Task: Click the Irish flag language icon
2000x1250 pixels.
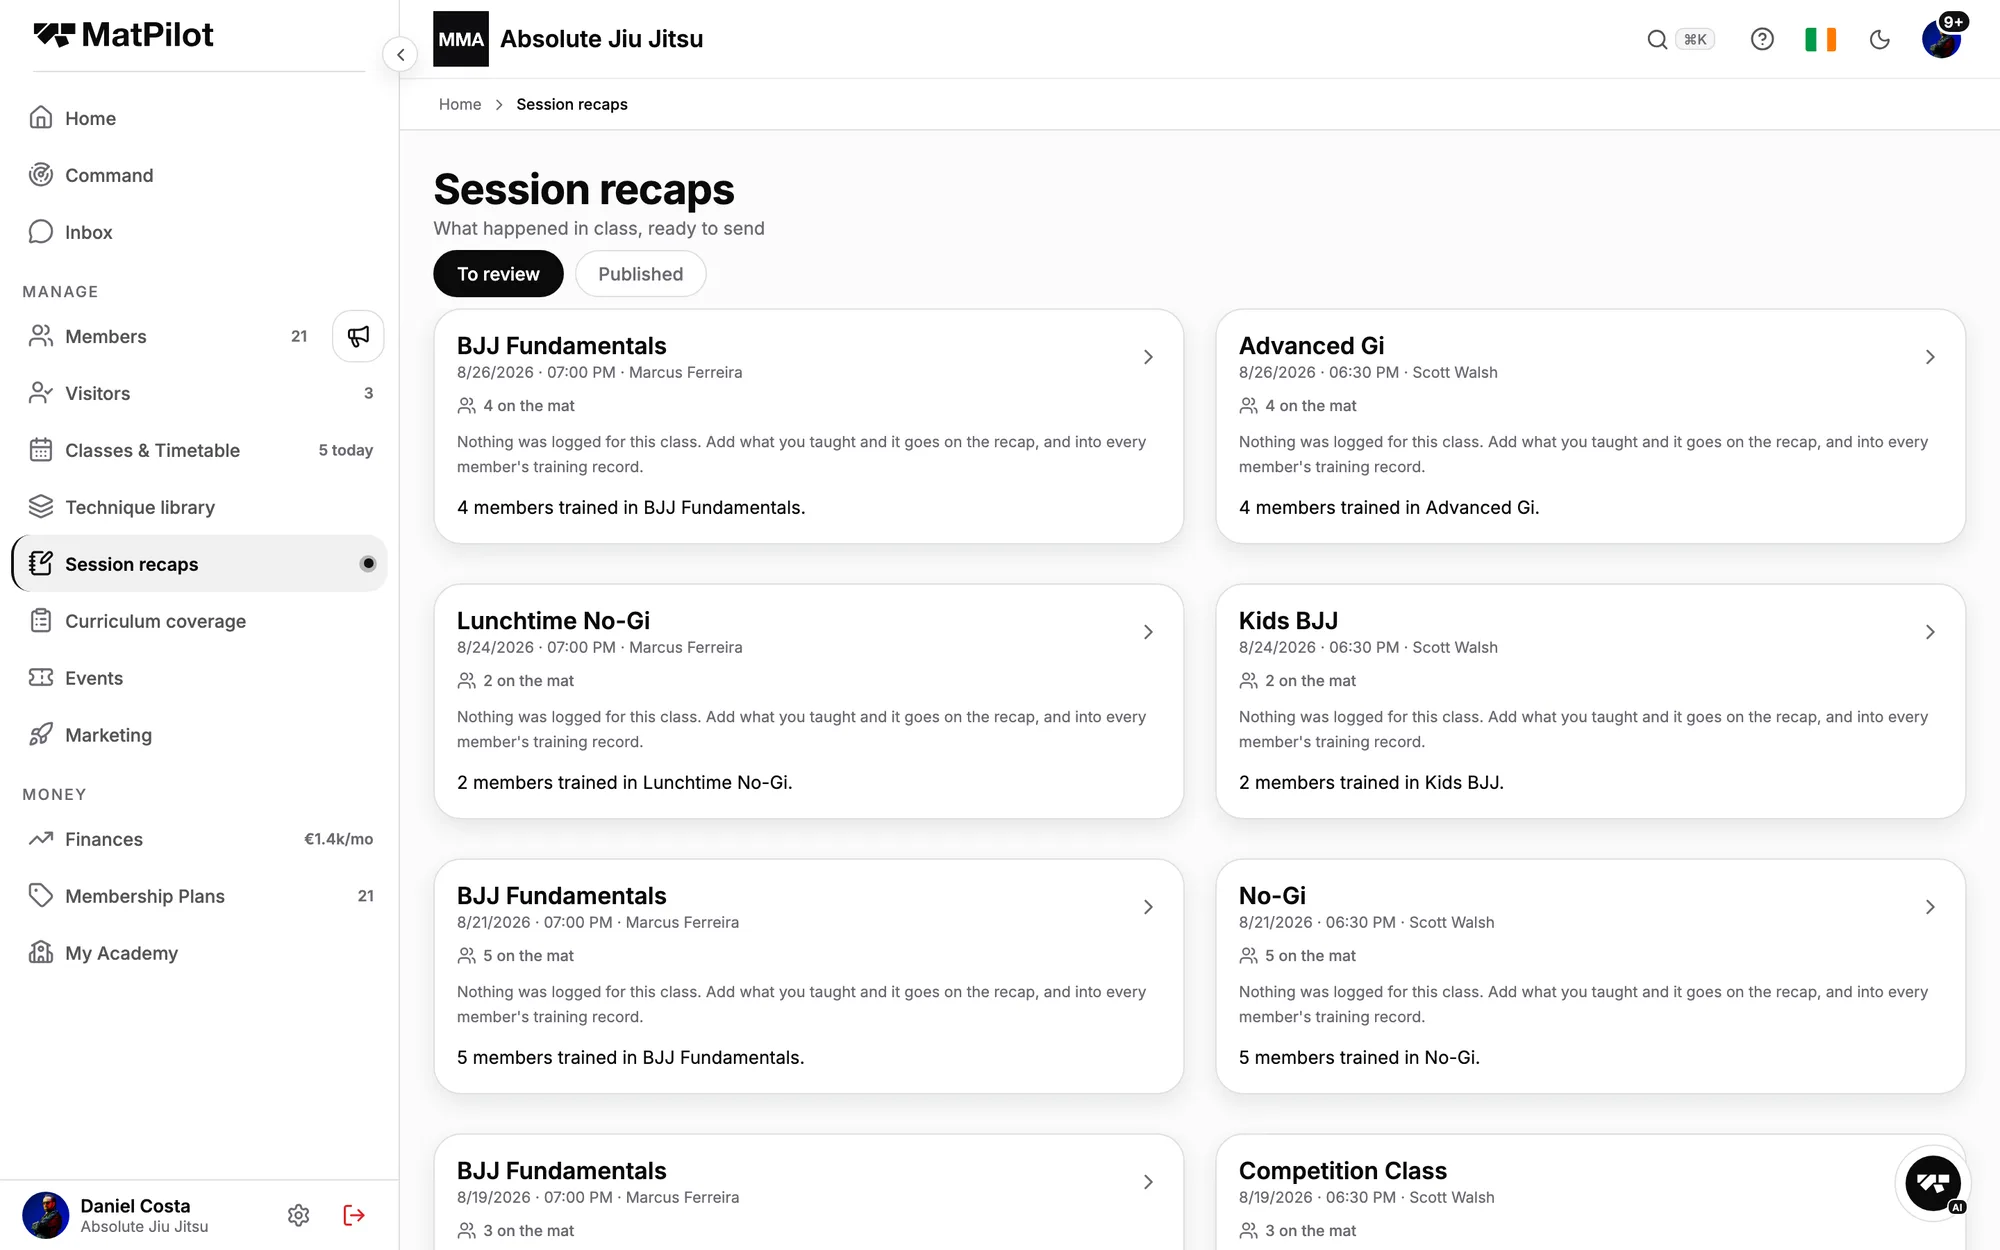Action: [1820, 39]
